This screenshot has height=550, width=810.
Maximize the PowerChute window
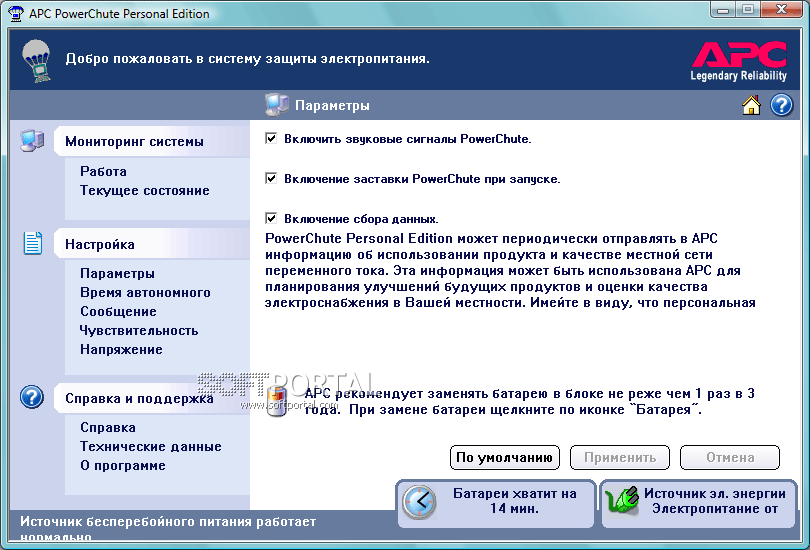coord(747,10)
